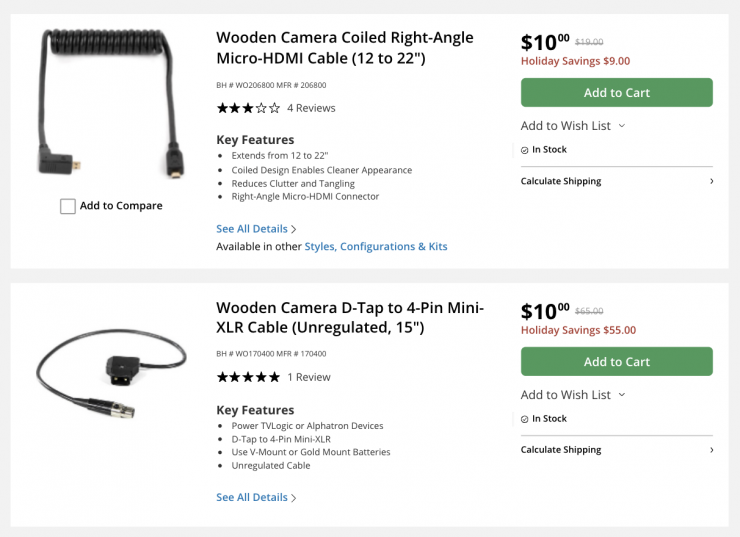Open Styles, Configurations & Kits link
Viewport: 740px width, 537px height.
click(376, 246)
